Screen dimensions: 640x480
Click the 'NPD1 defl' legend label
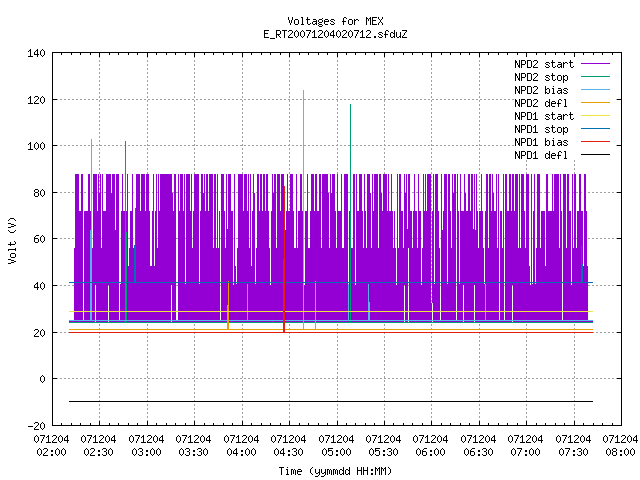[541, 156]
